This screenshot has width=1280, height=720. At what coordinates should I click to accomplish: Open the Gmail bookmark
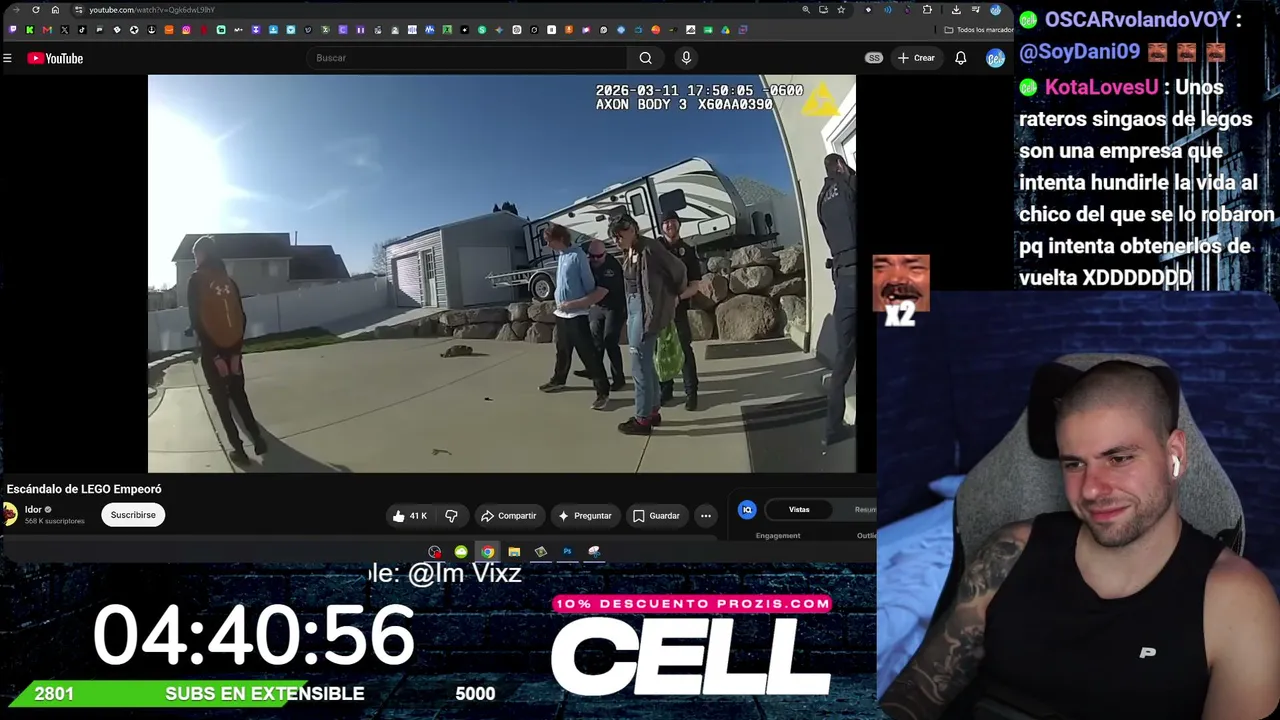coord(47,30)
